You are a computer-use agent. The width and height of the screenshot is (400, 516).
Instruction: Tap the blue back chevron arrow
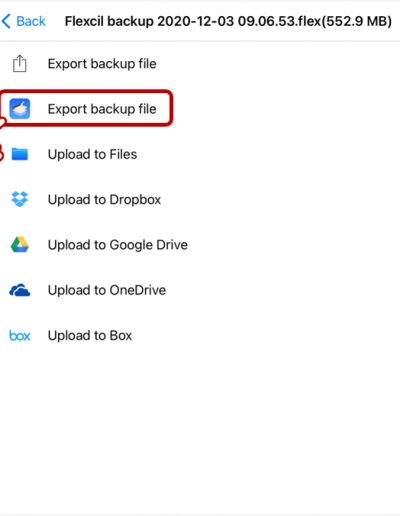click(x=6, y=21)
